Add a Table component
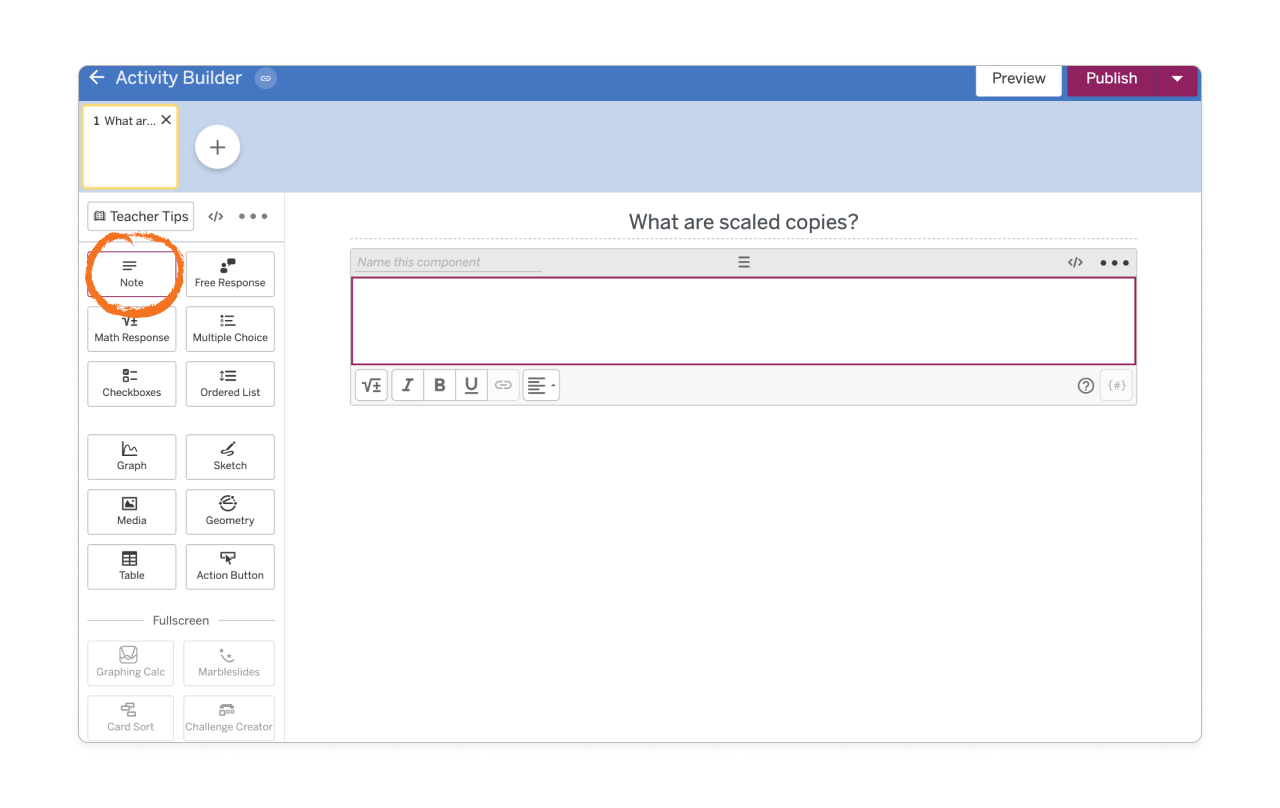The width and height of the screenshot is (1280, 808). [131, 567]
